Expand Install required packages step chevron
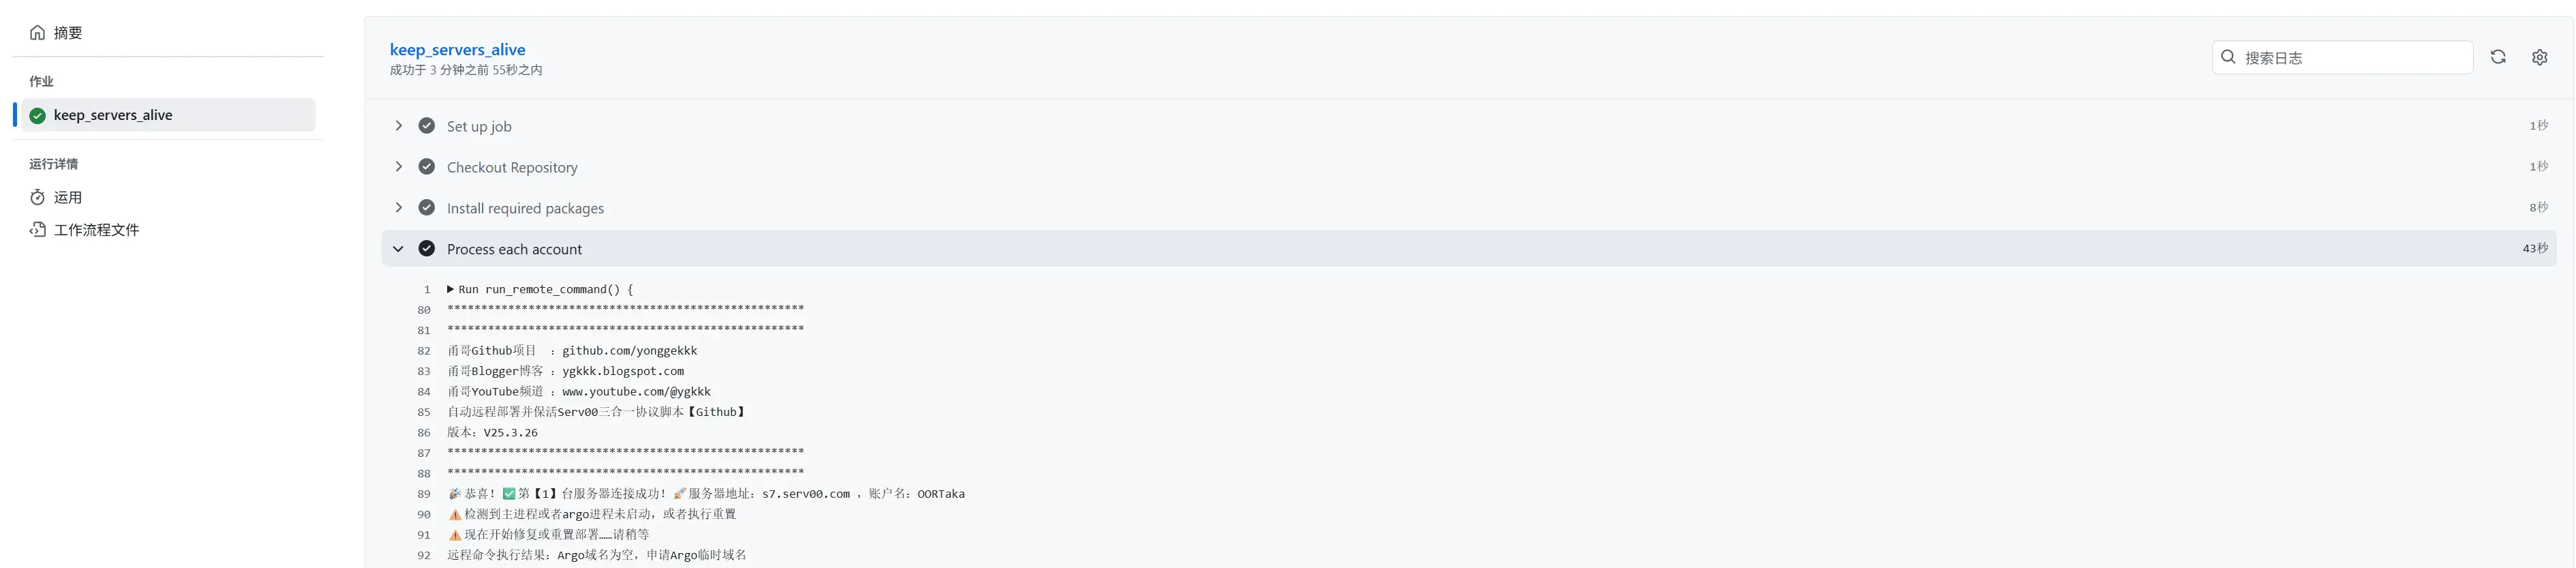The width and height of the screenshot is (2576, 568). [398, 208]
